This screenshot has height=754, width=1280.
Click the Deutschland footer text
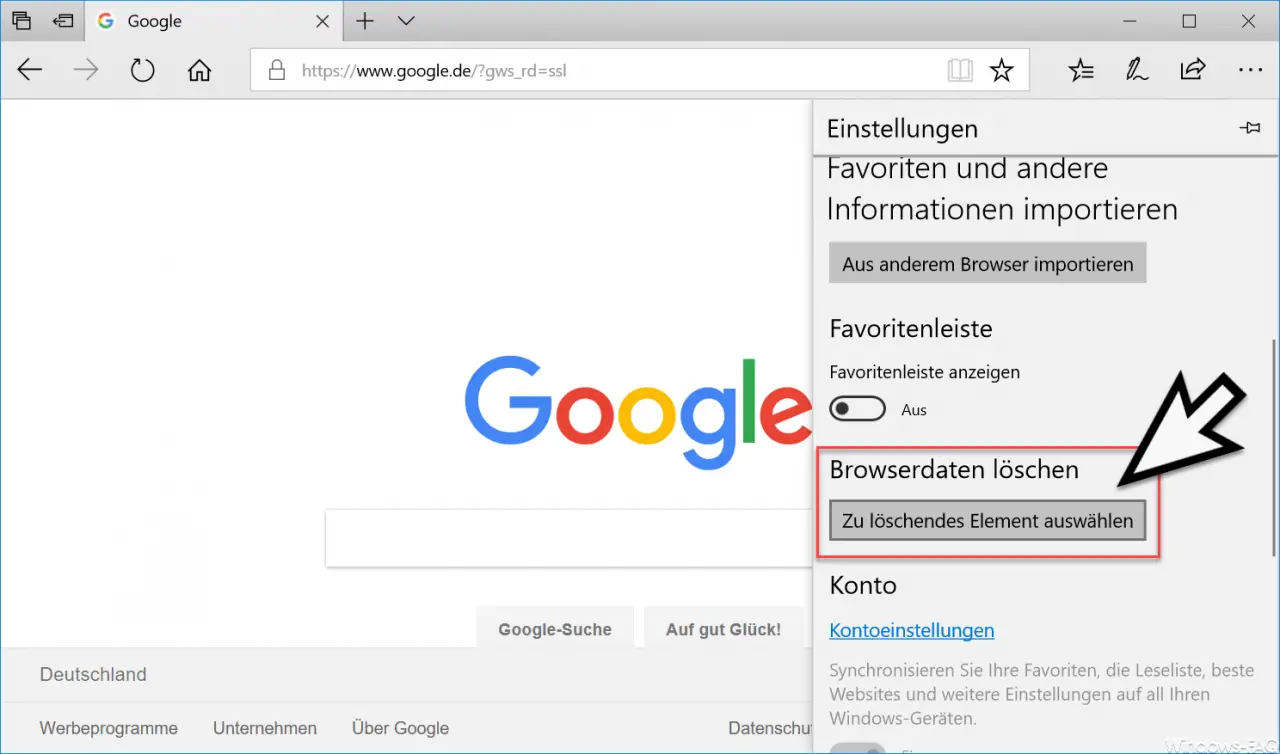pyautogui.click(x=93, y=674)
